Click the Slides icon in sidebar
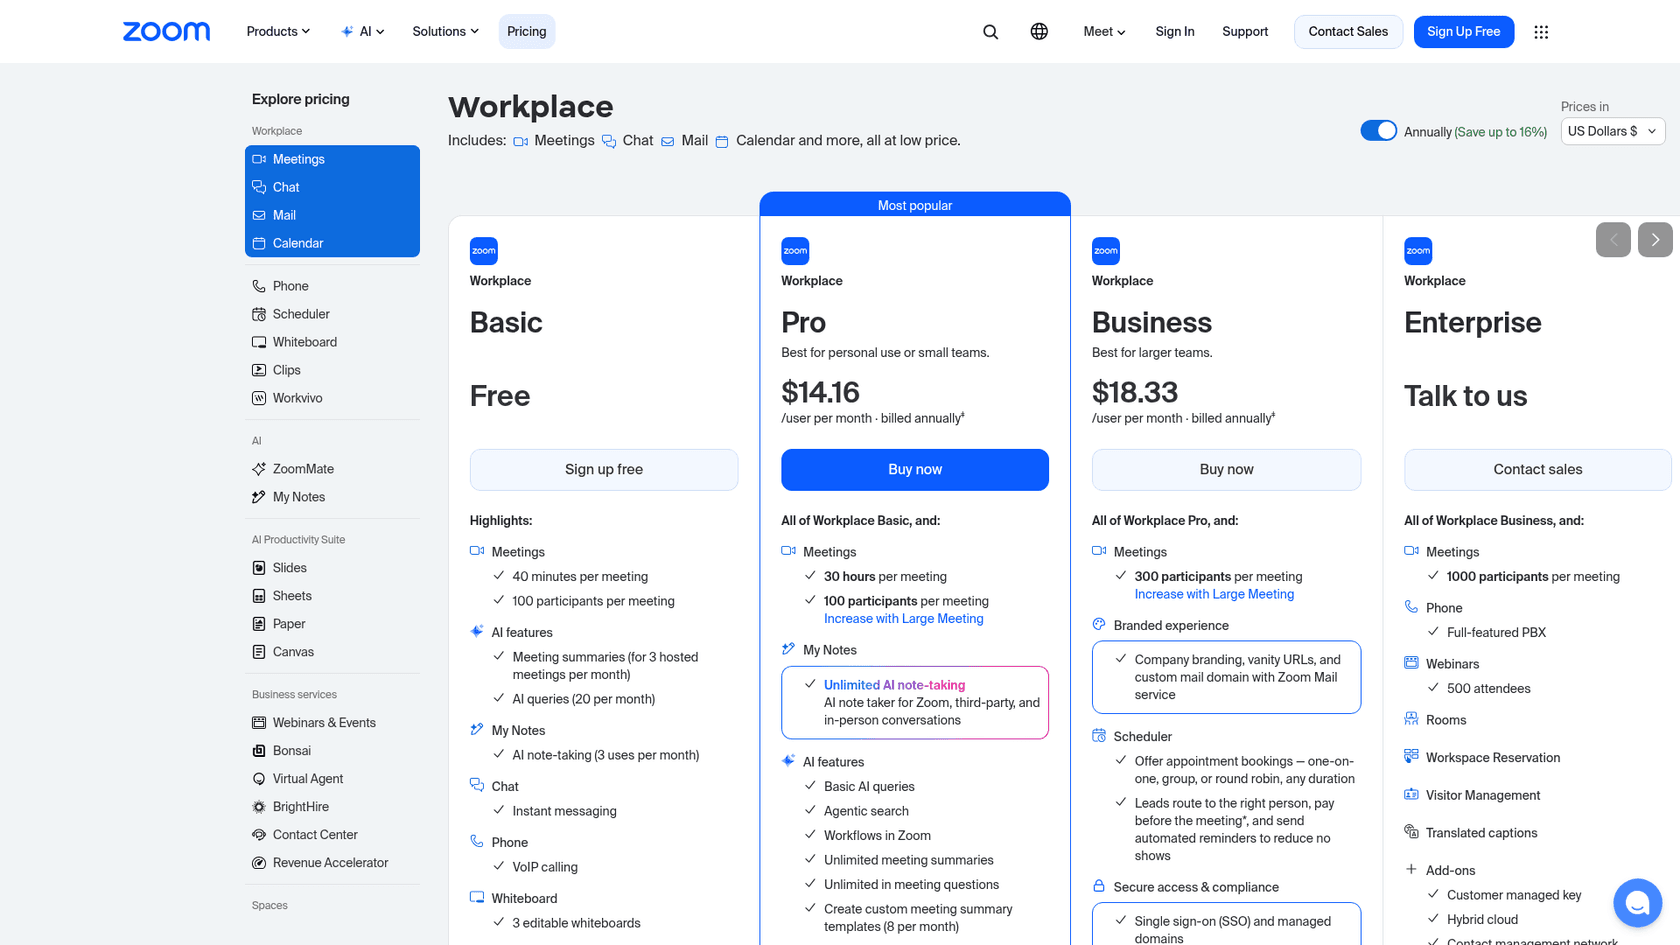The height and width of the screenshot is (945, 1680). tap(259, 568)
